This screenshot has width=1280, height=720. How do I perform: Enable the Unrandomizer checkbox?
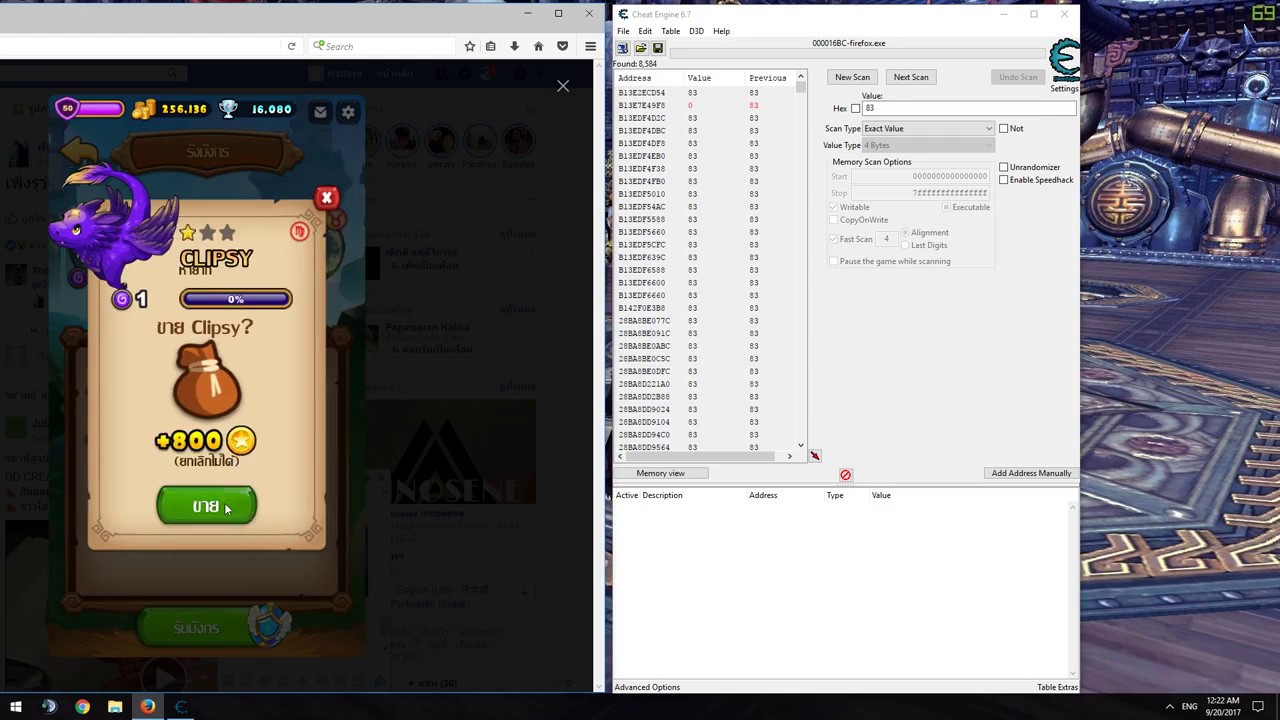[x=1004, y=167]
